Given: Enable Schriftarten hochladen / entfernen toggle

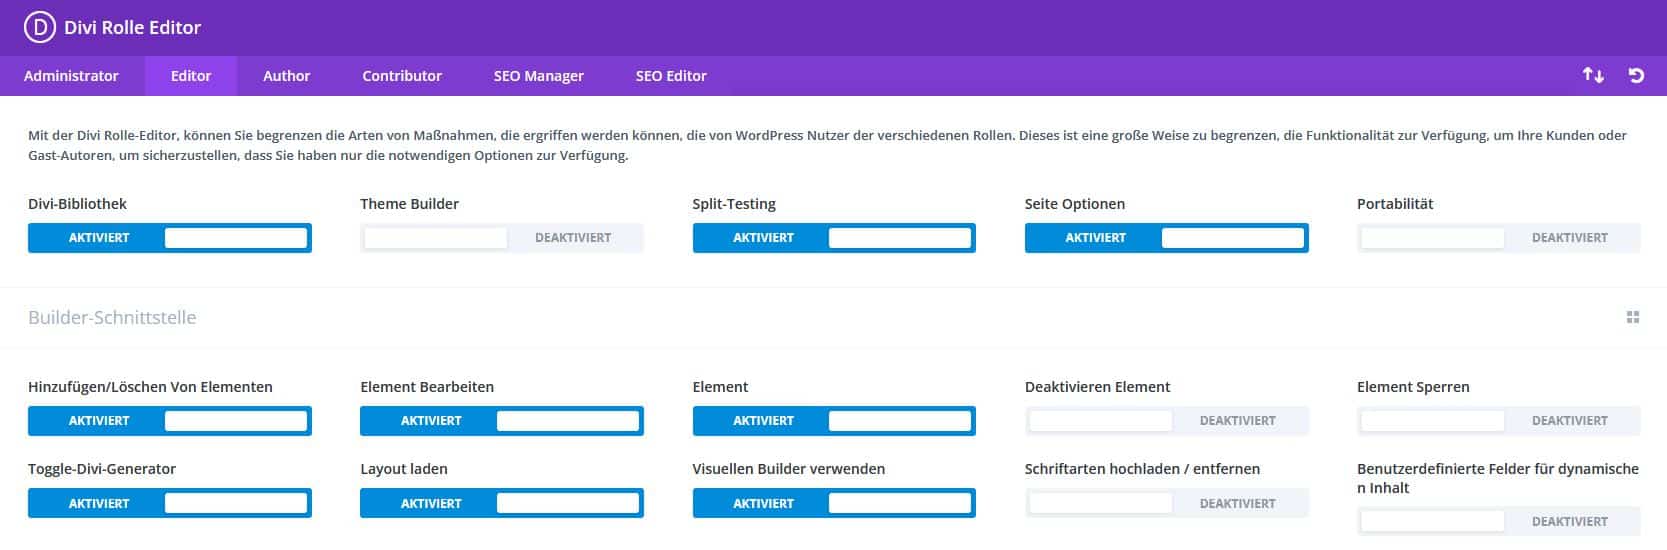Looking at the screenshot, I should click(x=1167, y=503).
